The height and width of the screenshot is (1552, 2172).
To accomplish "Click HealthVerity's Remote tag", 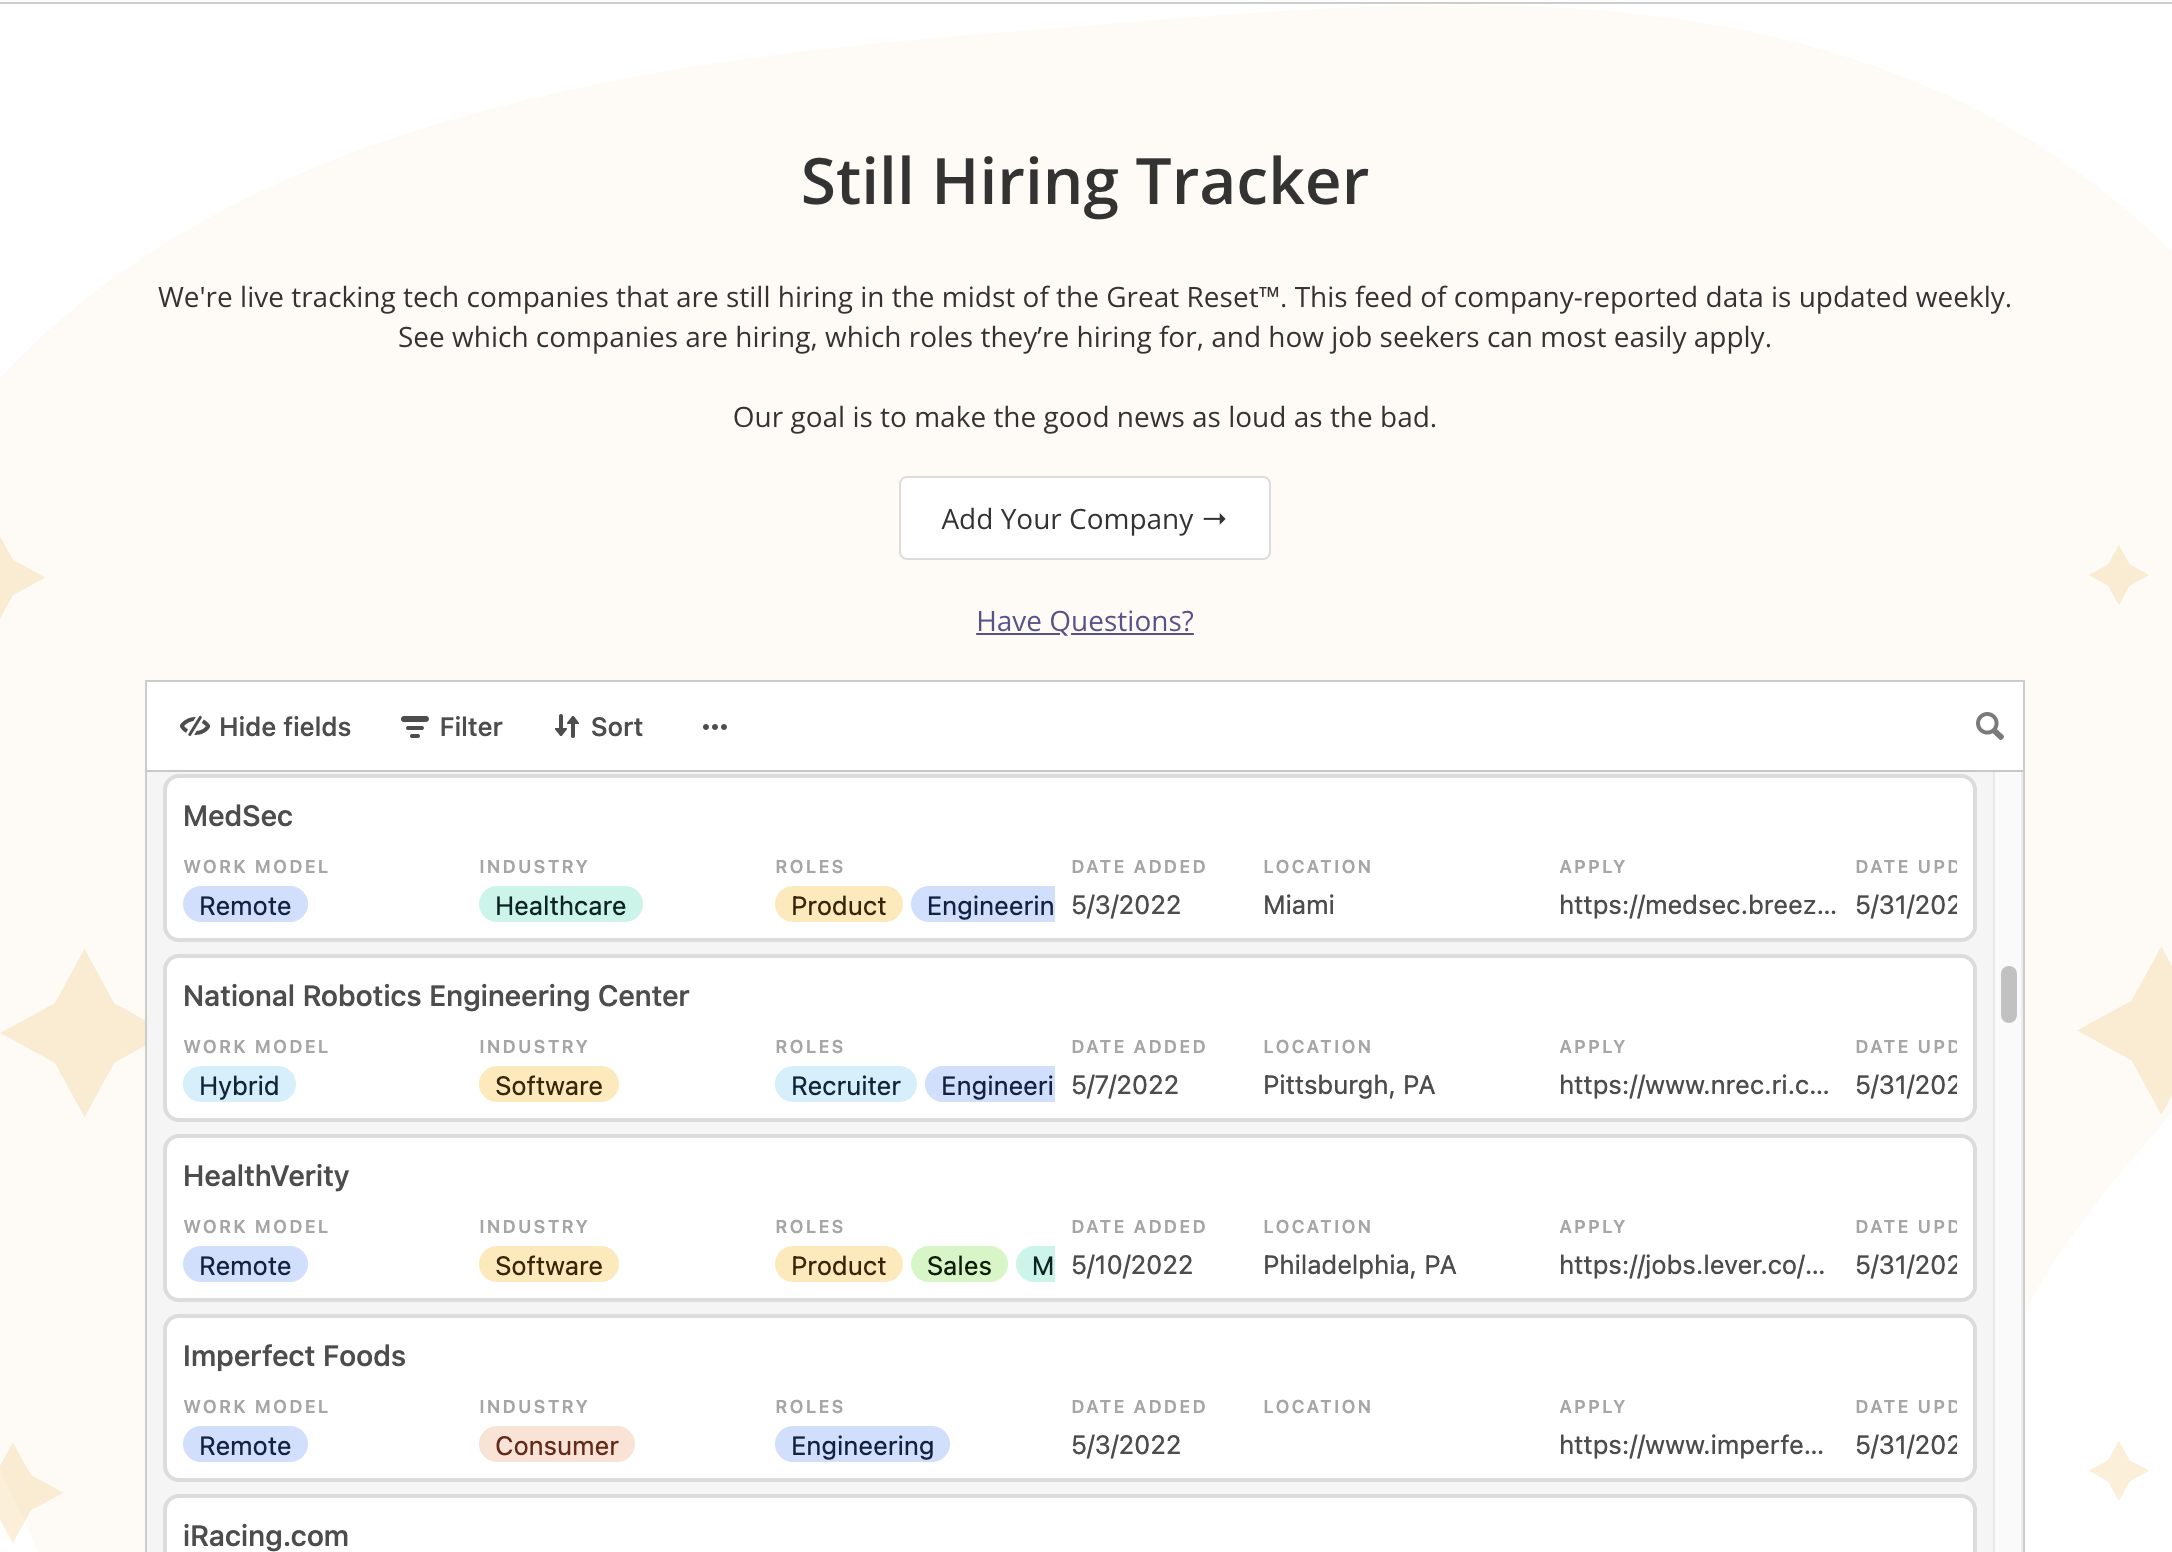I will click(x=245, y=1265).
